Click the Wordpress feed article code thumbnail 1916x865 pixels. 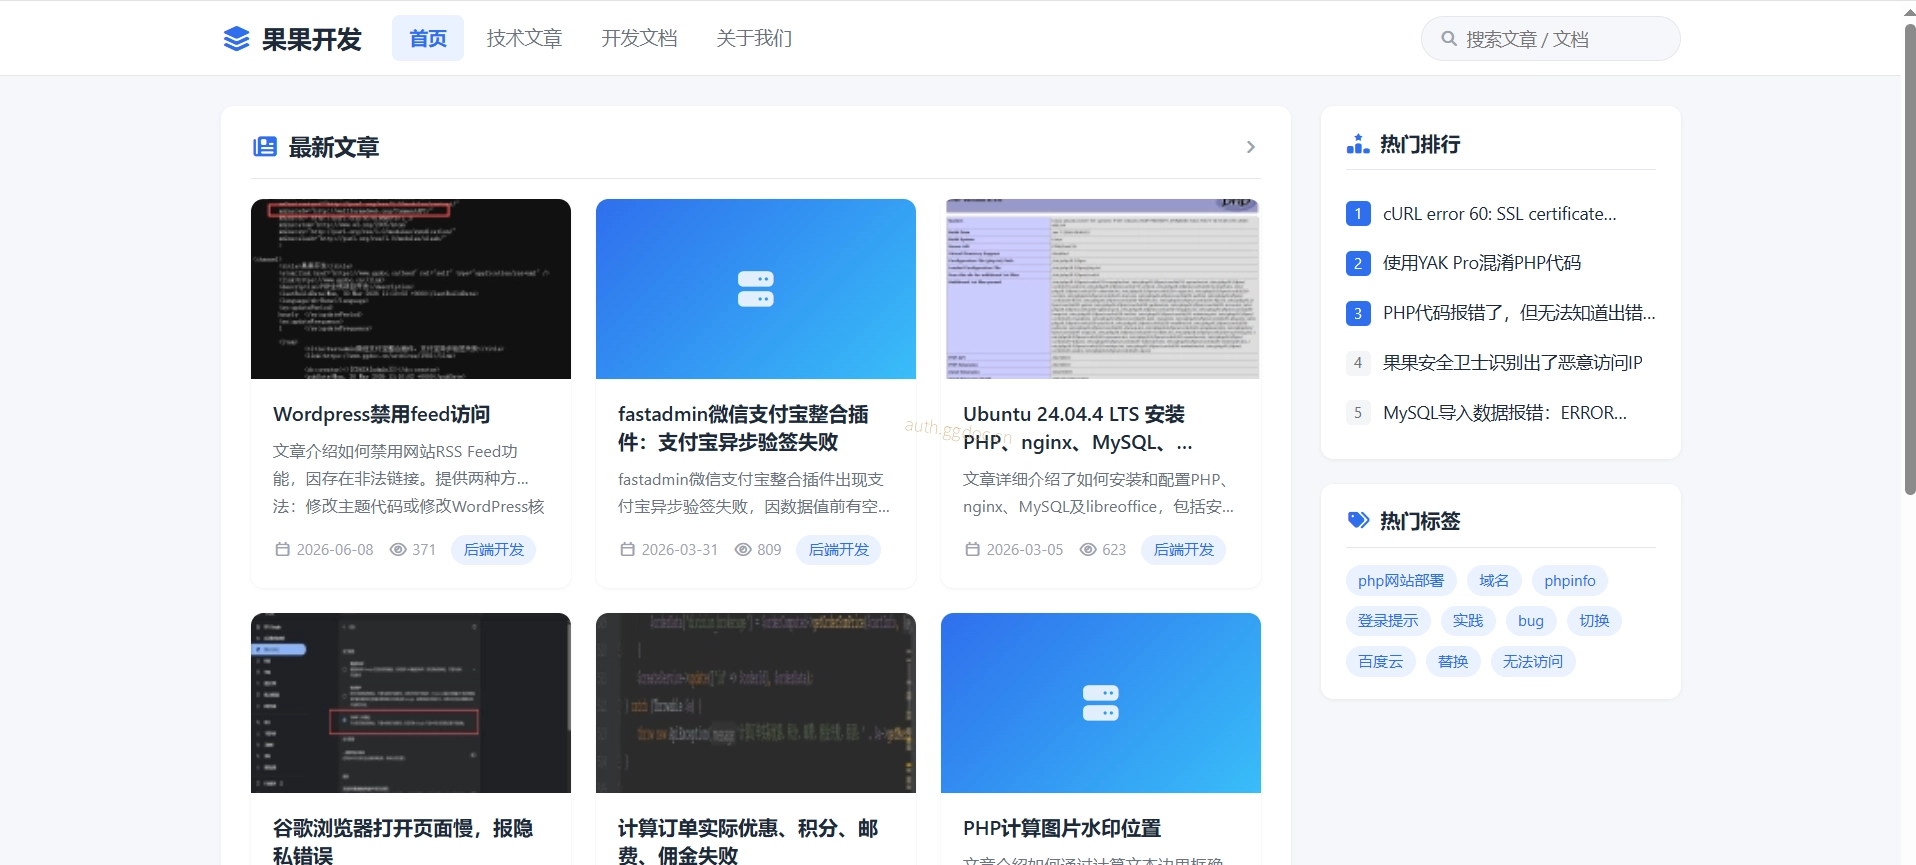point(411,289)
